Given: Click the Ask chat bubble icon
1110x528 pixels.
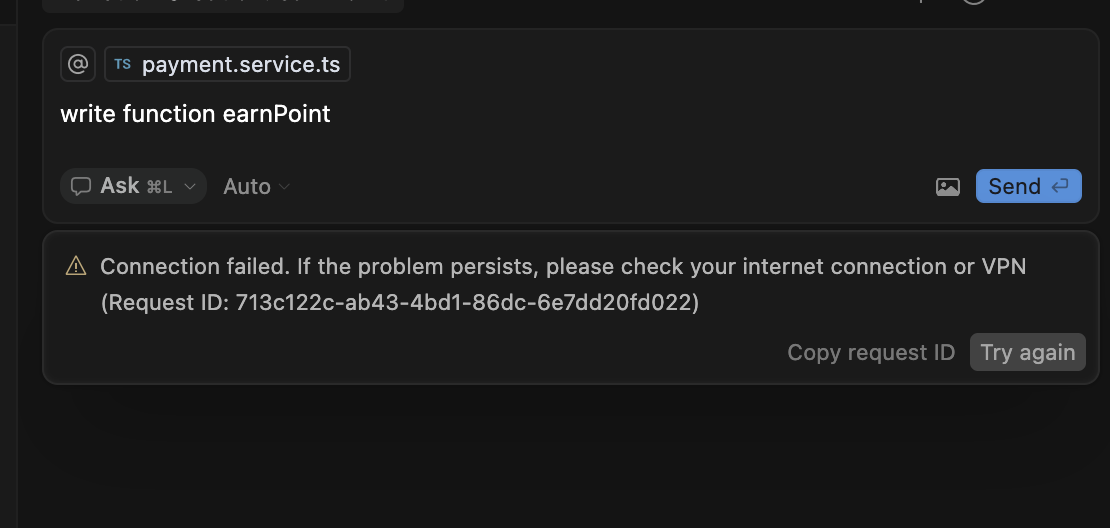Looking at the screenshot, I should [81, 186].
